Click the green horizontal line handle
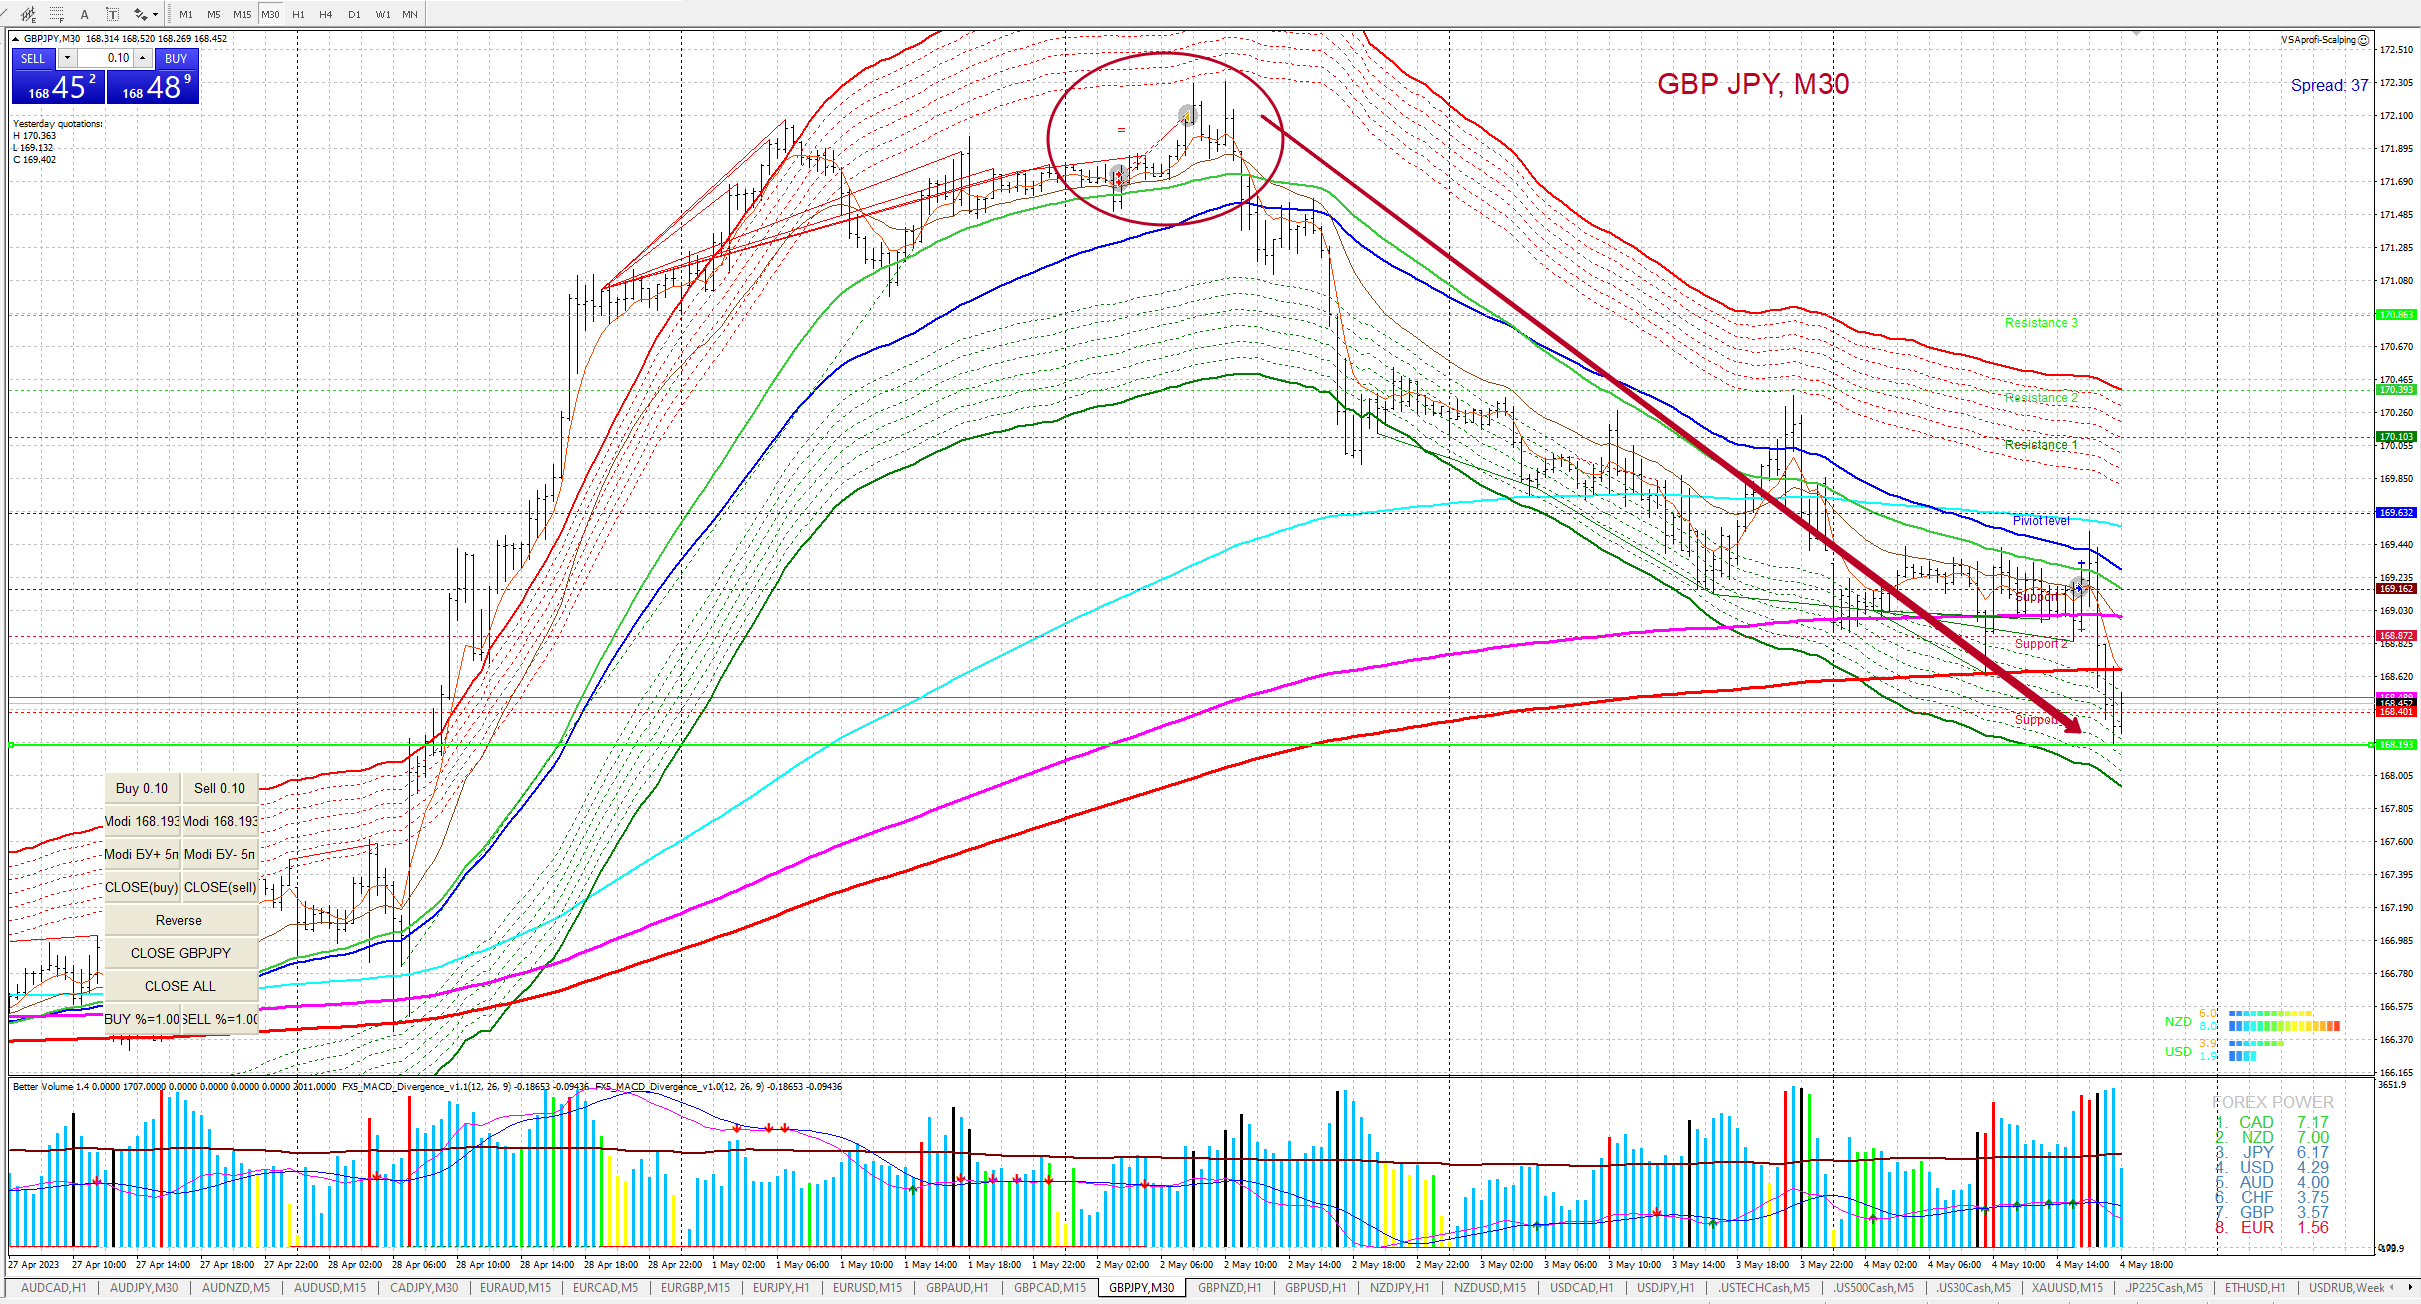2421x1304 pixels. click(11, 745)
